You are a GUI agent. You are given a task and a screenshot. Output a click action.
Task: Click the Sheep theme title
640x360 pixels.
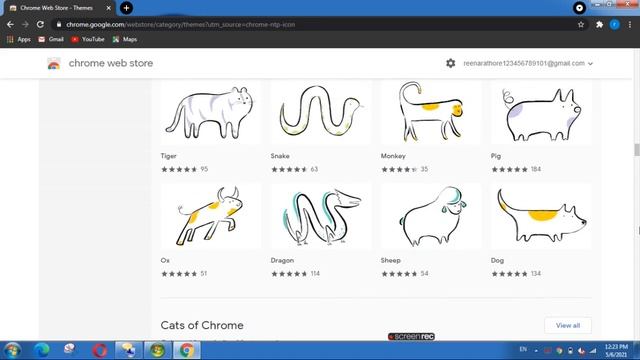(x=391, y=260)
